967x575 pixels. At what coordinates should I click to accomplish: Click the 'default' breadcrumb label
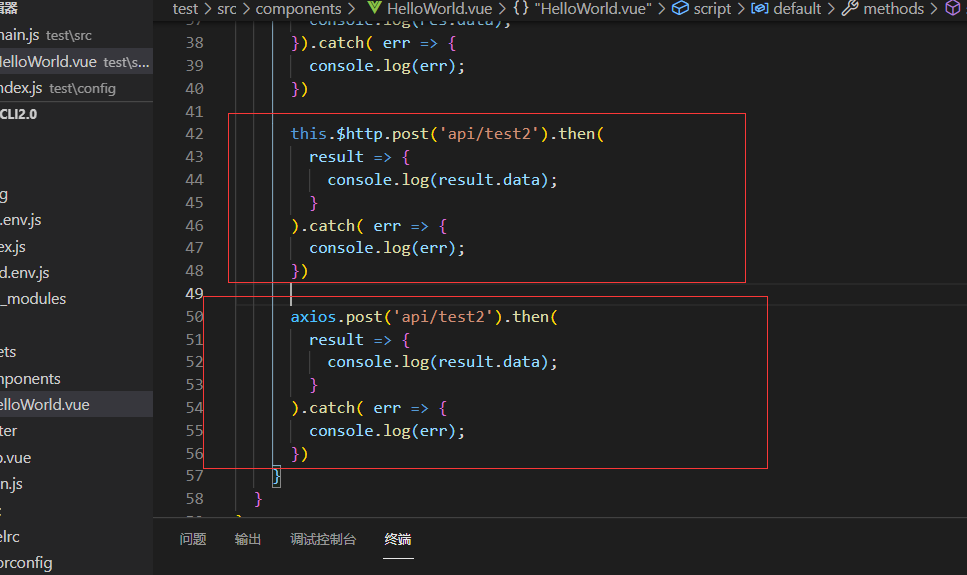797,9
